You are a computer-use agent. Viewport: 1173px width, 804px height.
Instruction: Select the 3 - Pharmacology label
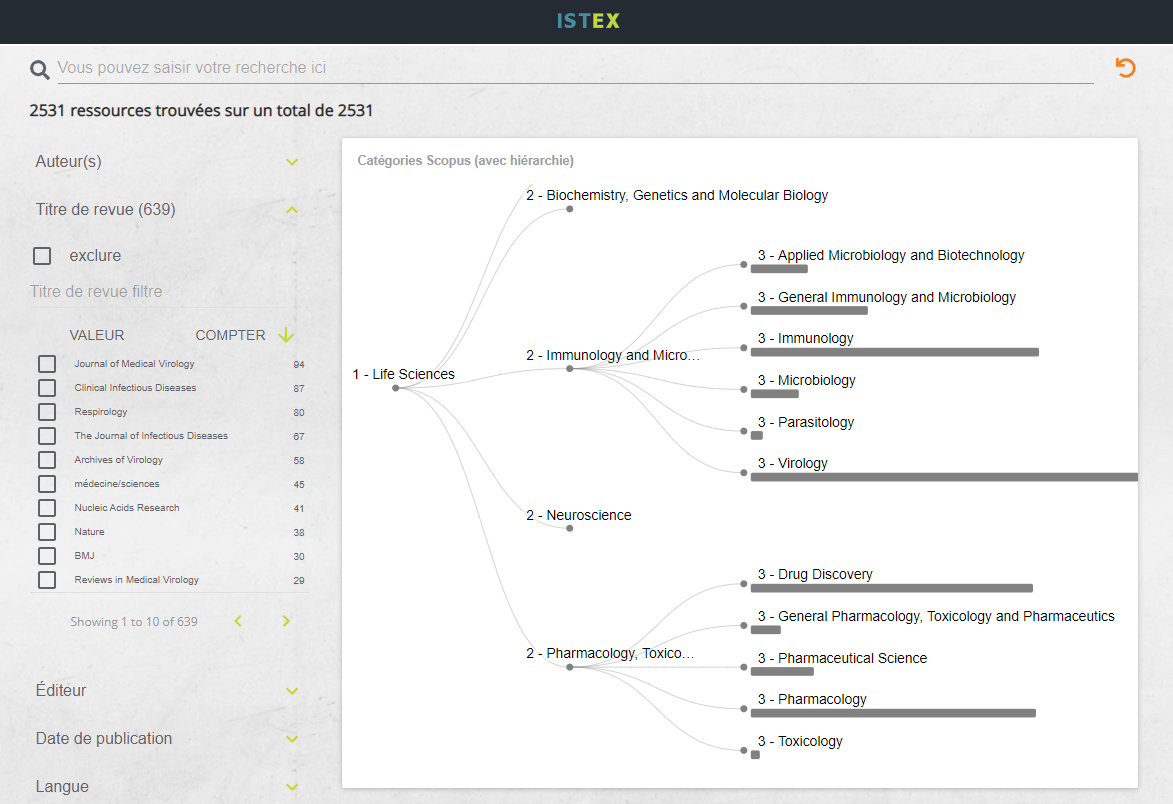pos(812,699)
